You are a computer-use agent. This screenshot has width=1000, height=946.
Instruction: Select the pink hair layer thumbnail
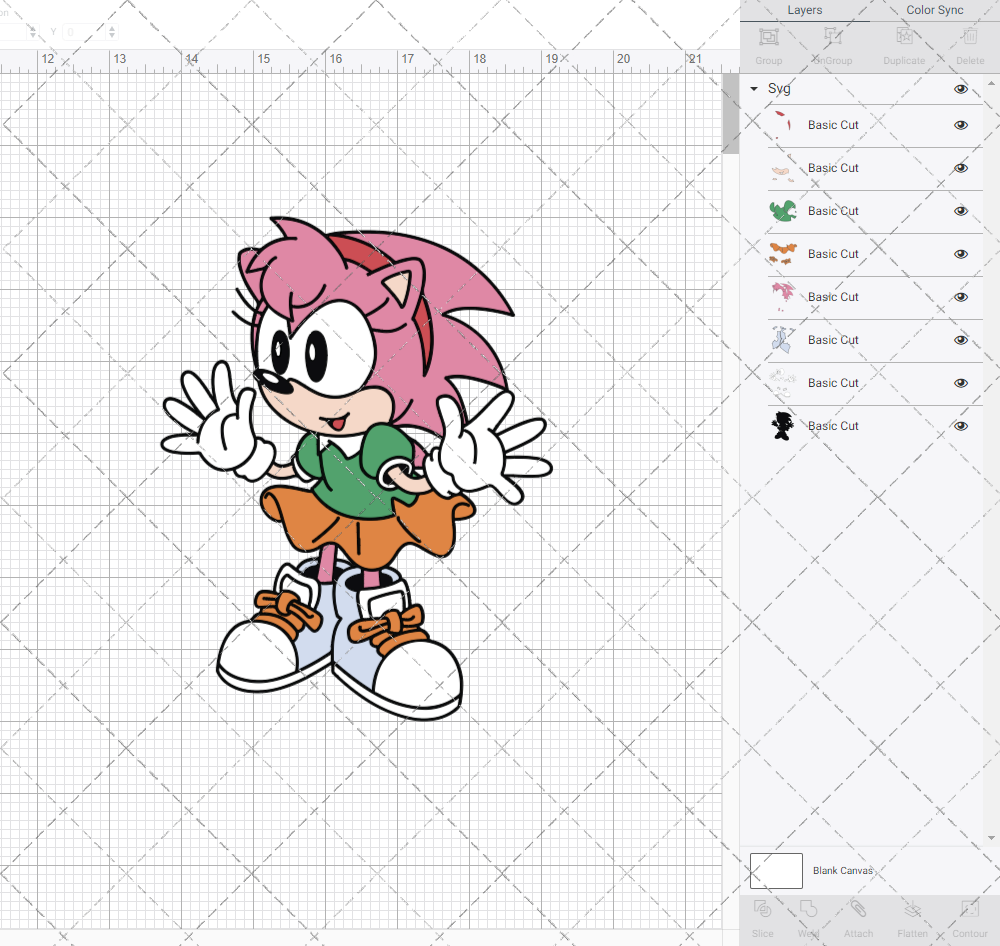coord(783,297)
